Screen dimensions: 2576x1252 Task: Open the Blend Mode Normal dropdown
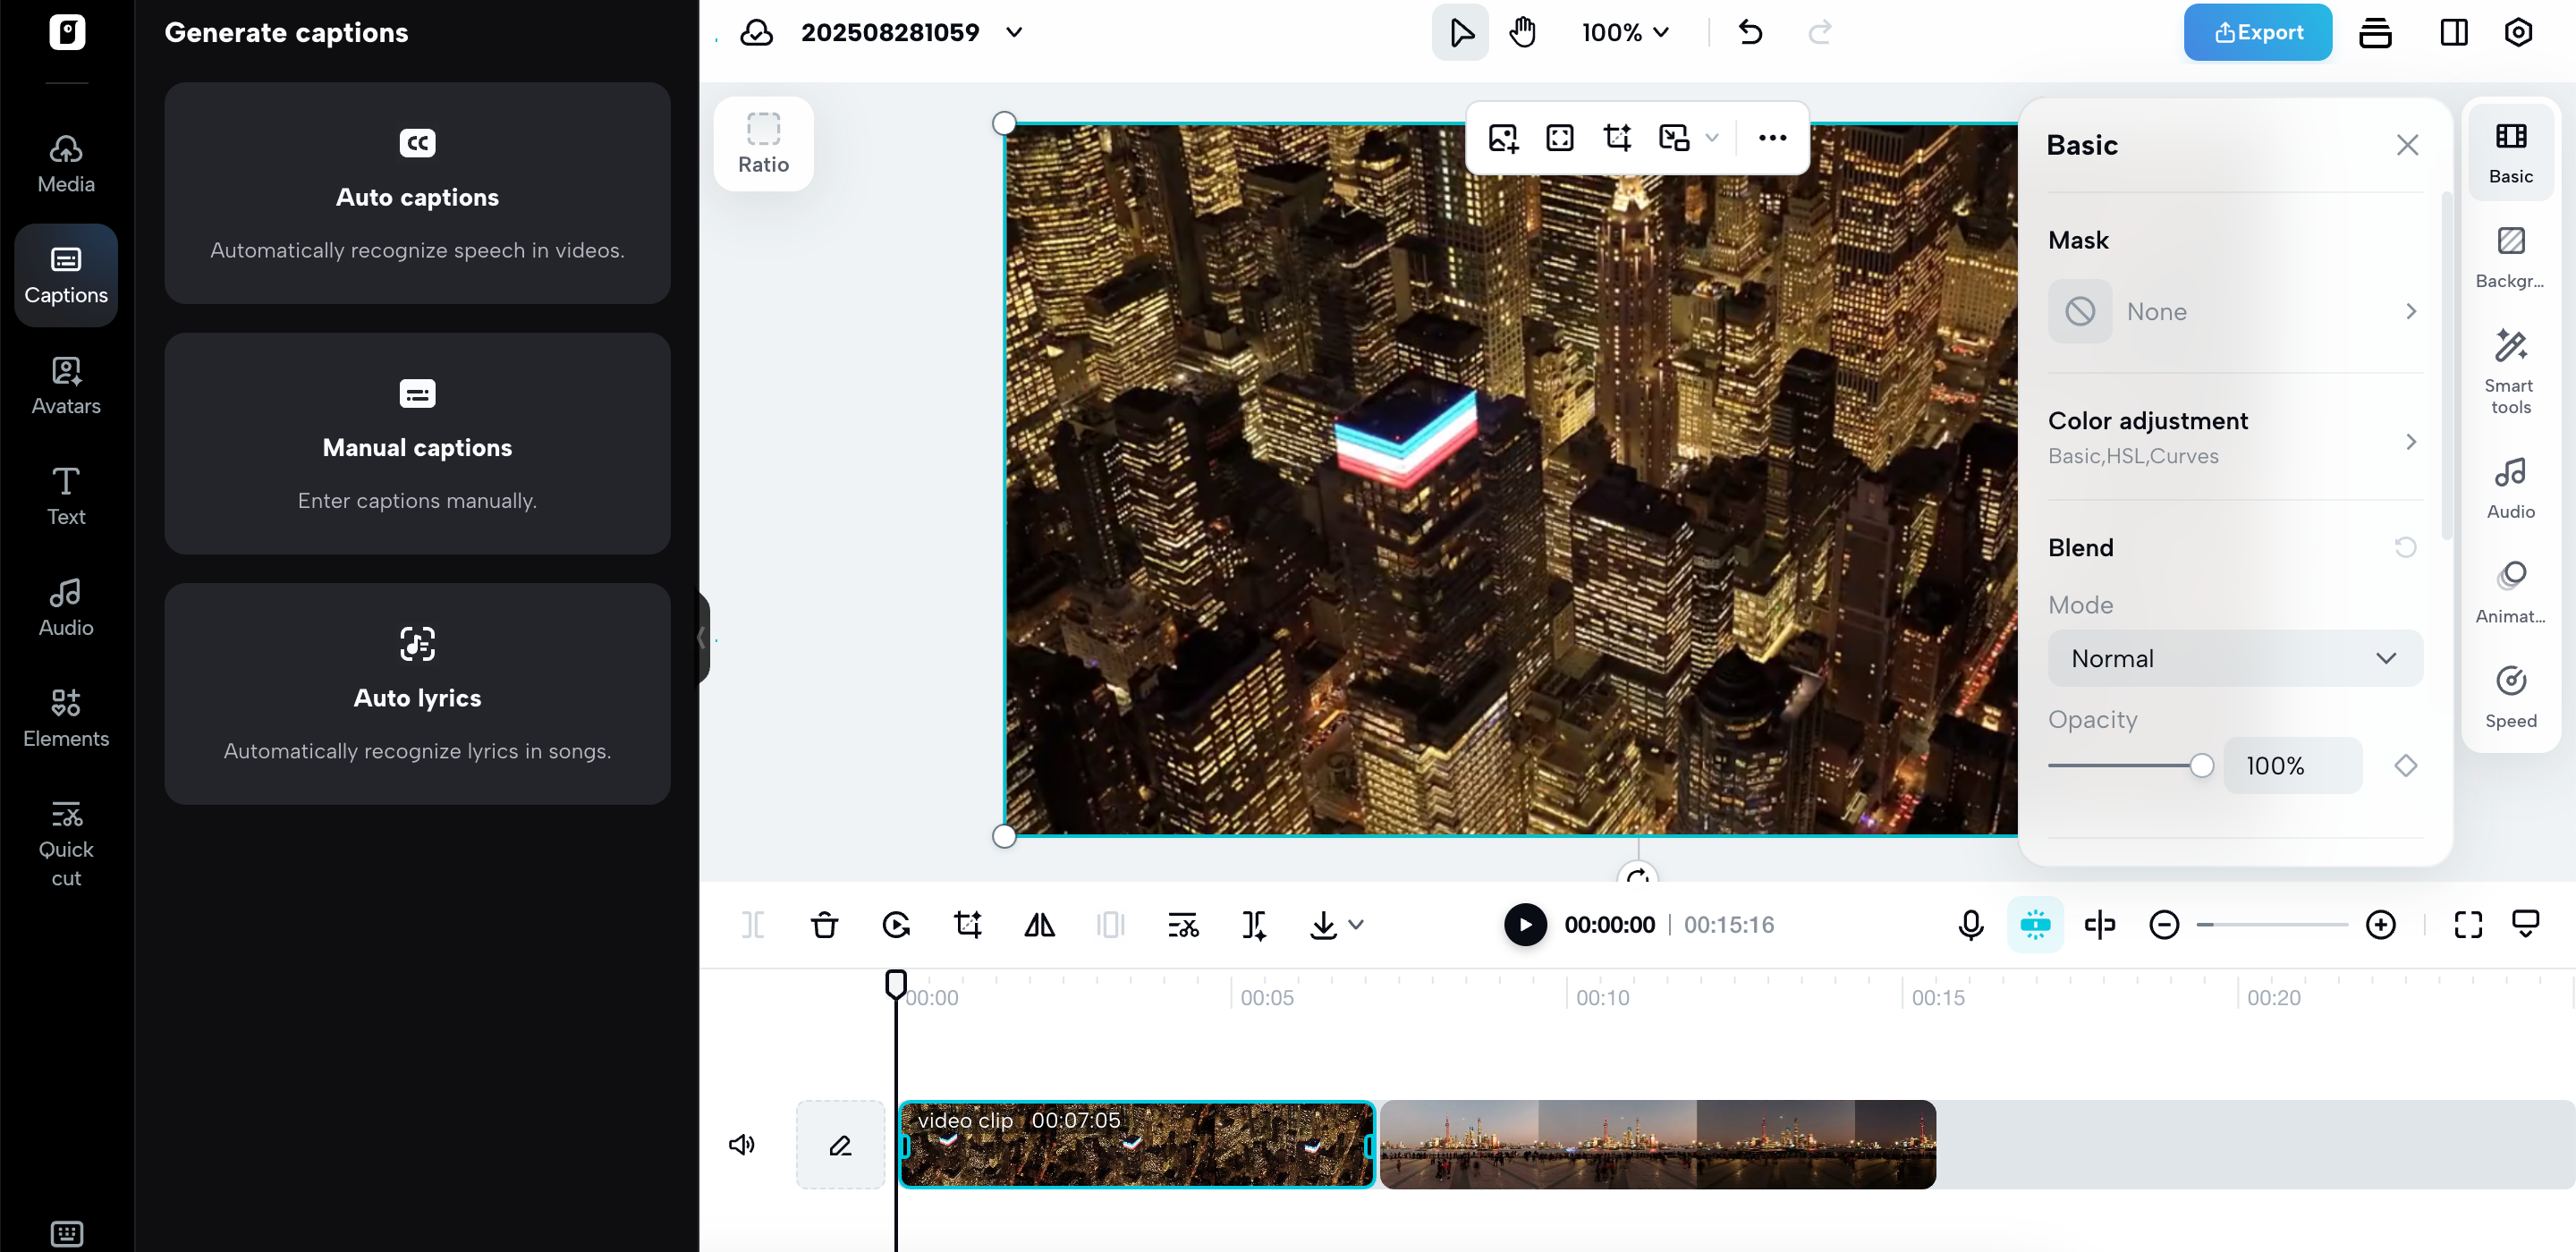[2234, 658]
